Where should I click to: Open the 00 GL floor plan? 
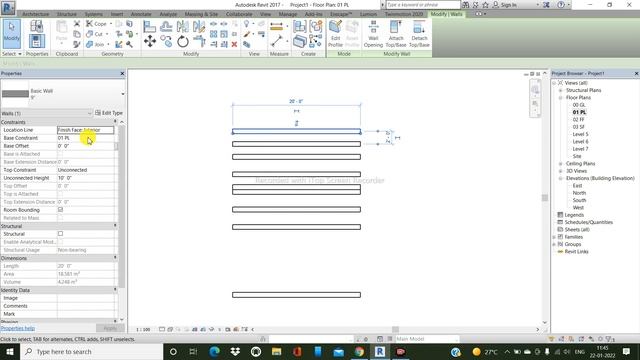[579, 105]
